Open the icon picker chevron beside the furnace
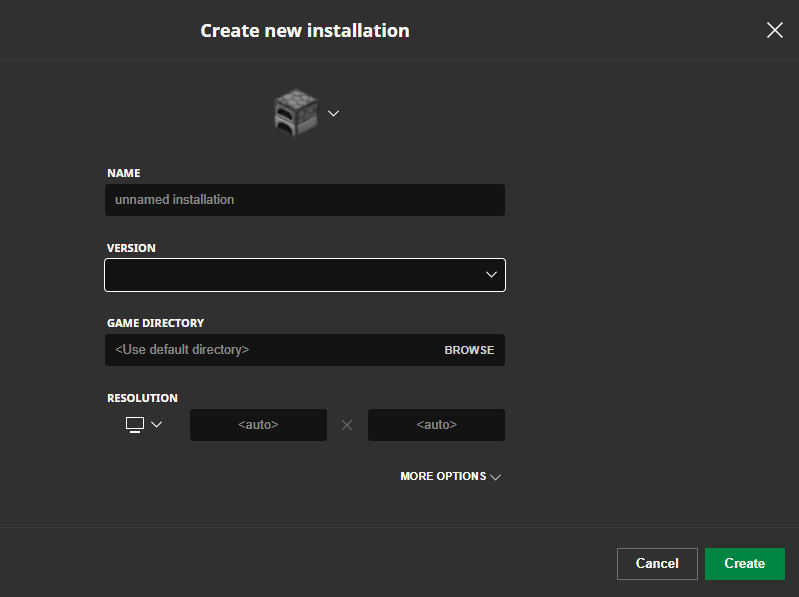 pyautogui.click(x=334, y=113)
